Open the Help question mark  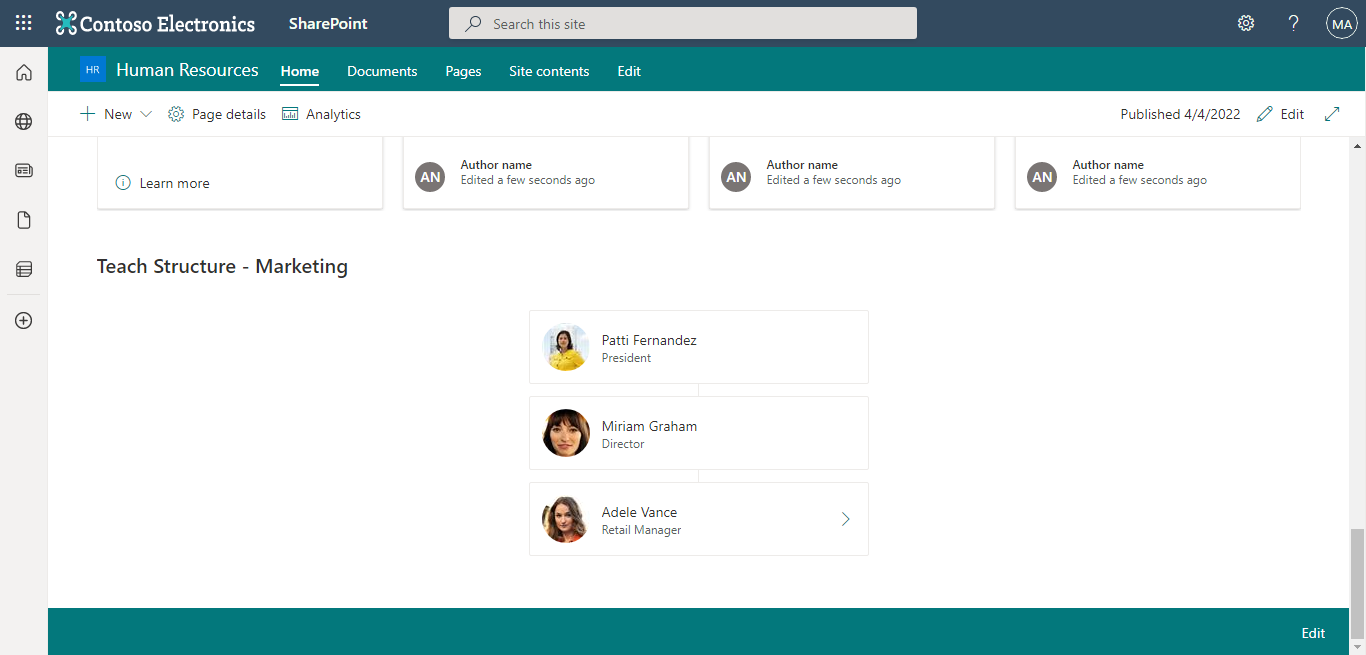[x=1293, y=22]
